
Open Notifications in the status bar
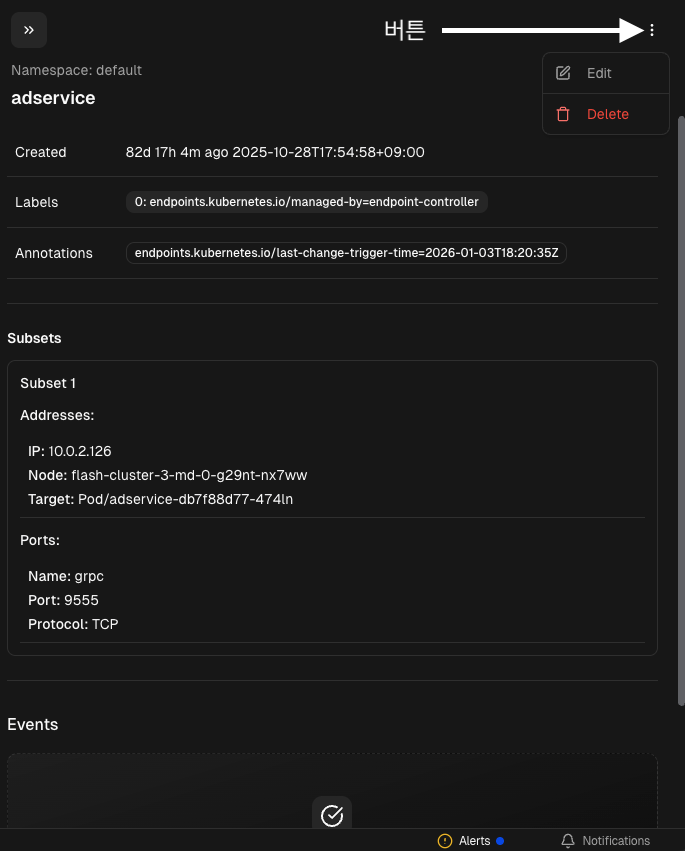click(x=615, y=841)
